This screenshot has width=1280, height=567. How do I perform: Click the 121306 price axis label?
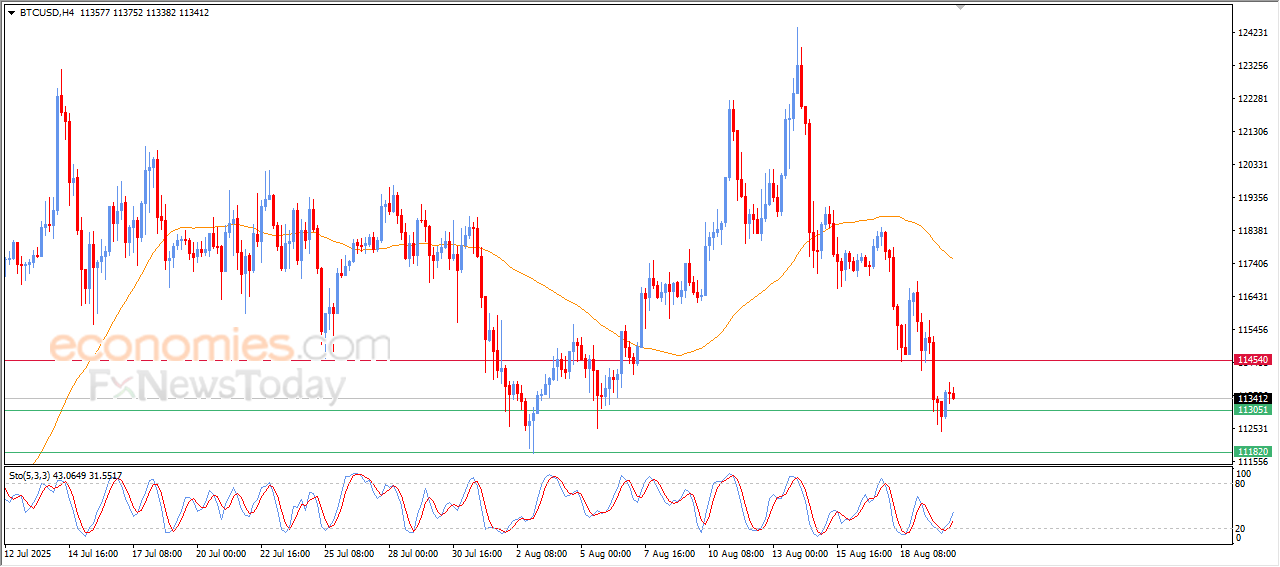pos(1253,132)
